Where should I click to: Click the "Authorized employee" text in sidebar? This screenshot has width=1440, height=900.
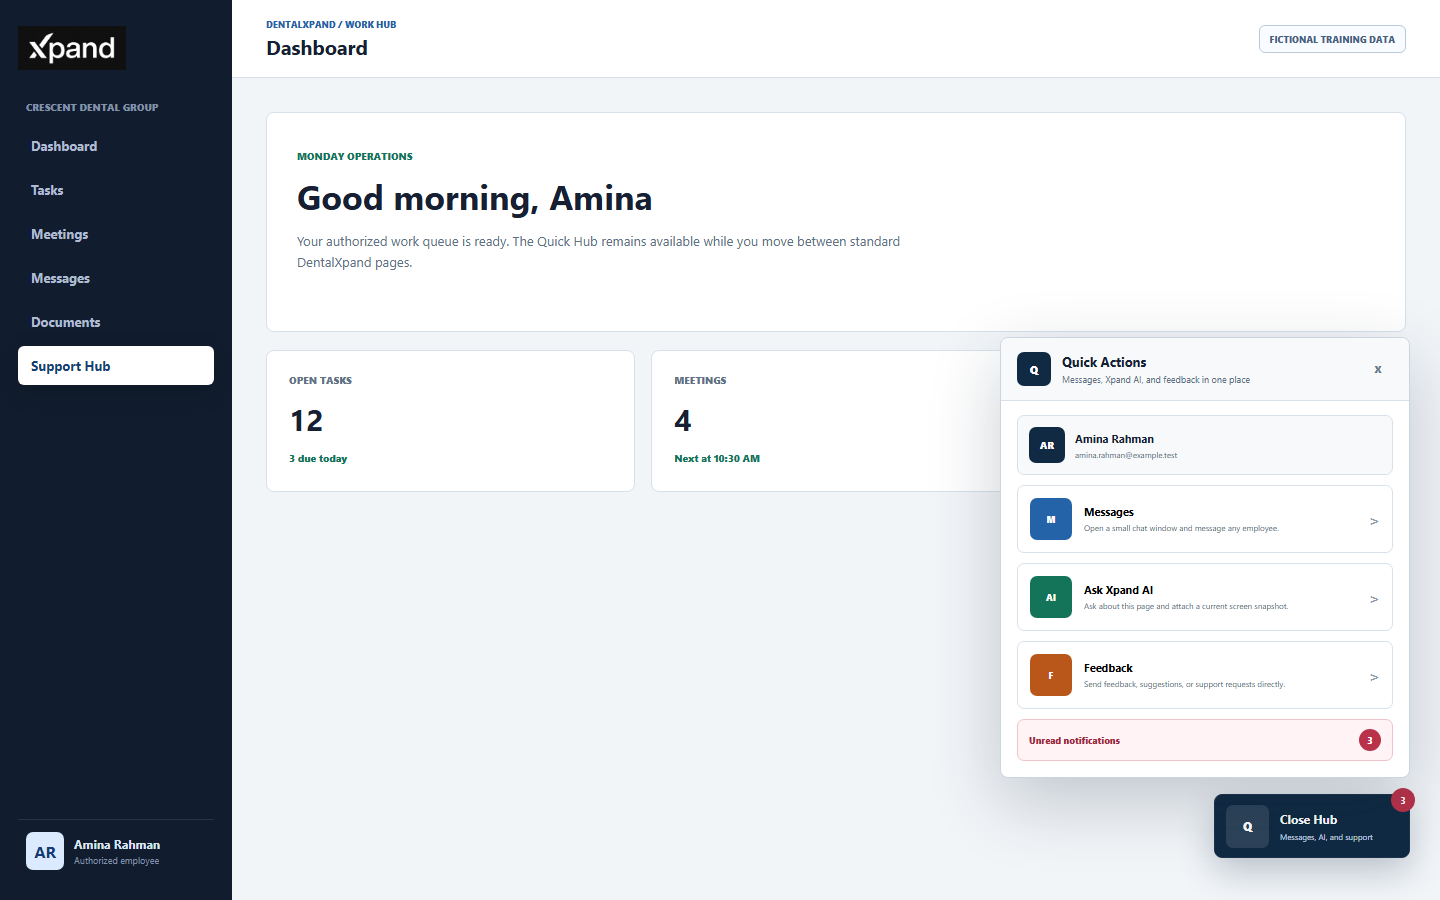(x=116, y=861)
